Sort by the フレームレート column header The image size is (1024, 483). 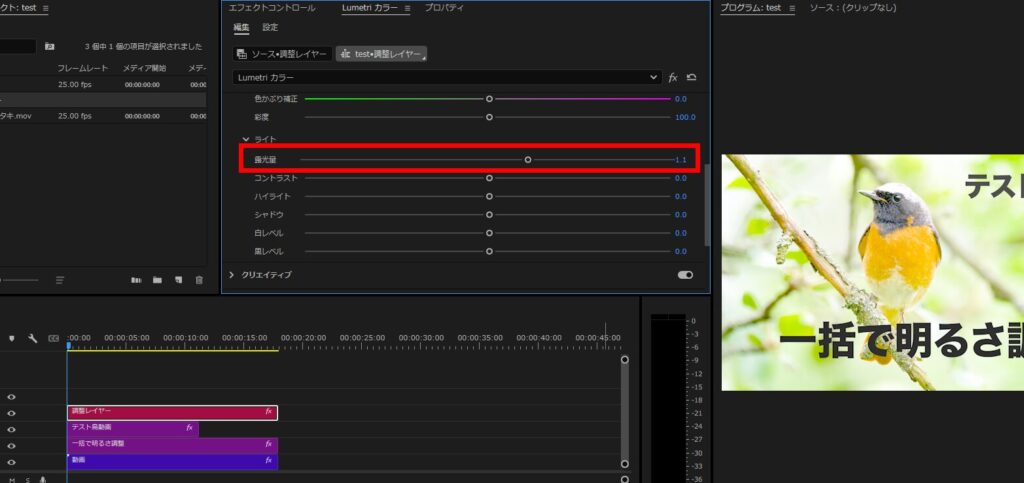[83, 69]
